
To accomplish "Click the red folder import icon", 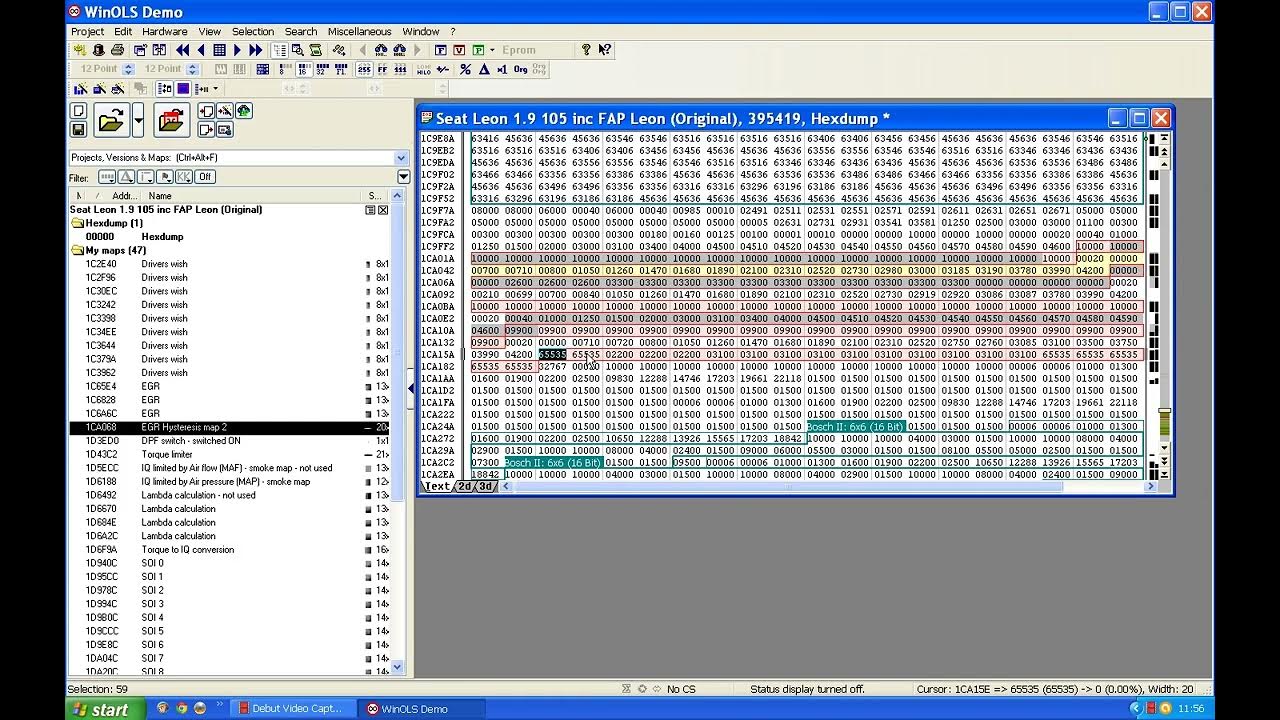I will pyautogui.click(x=171, y=120).
